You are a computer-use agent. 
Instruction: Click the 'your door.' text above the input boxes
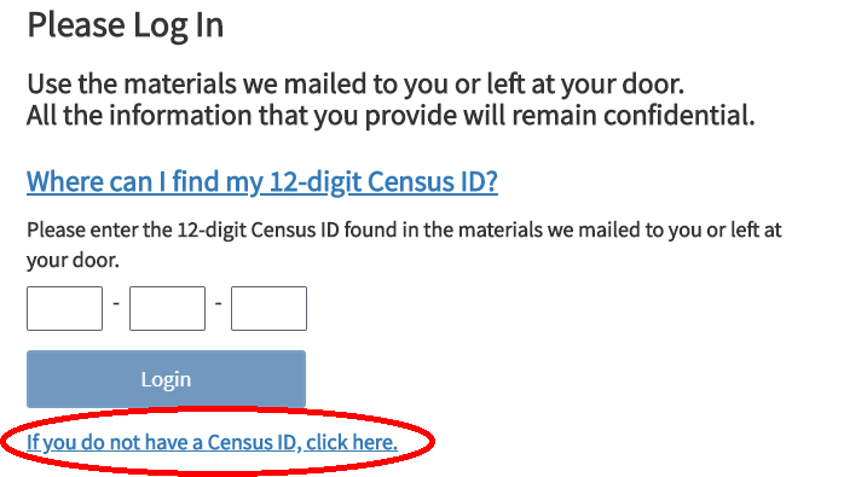pos(72,260)
